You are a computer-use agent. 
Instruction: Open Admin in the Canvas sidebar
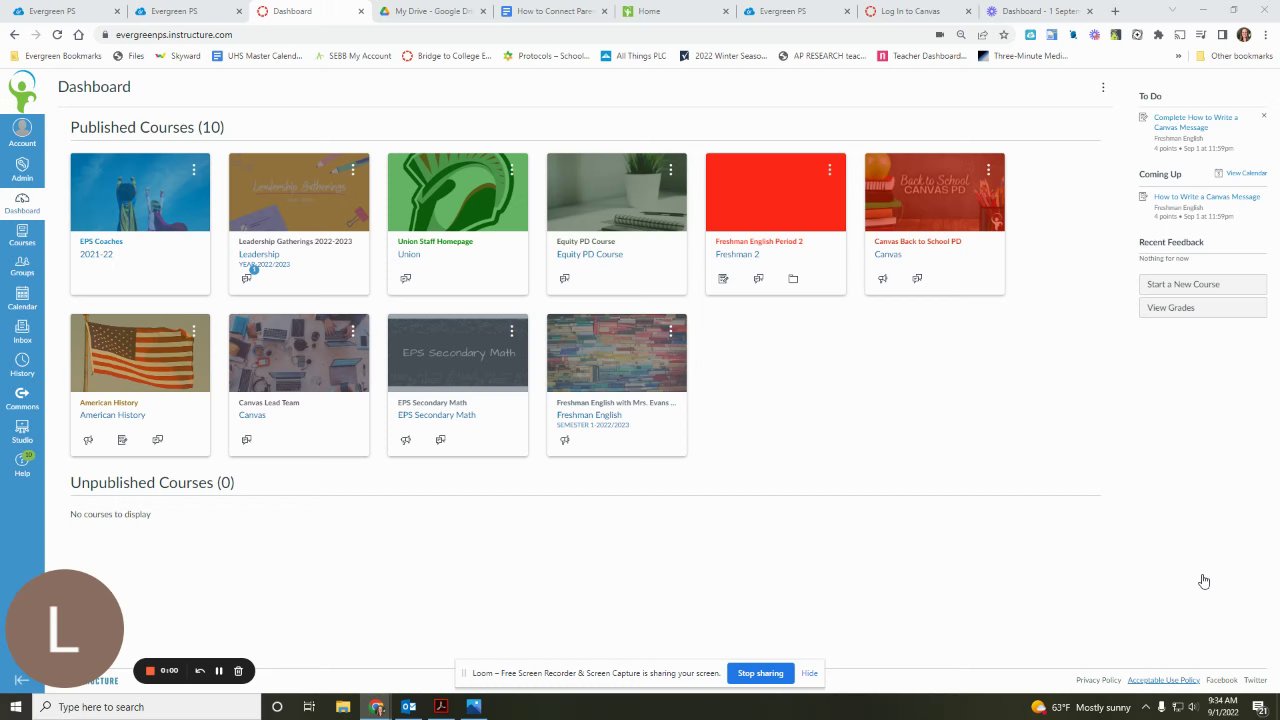point(22,168)
